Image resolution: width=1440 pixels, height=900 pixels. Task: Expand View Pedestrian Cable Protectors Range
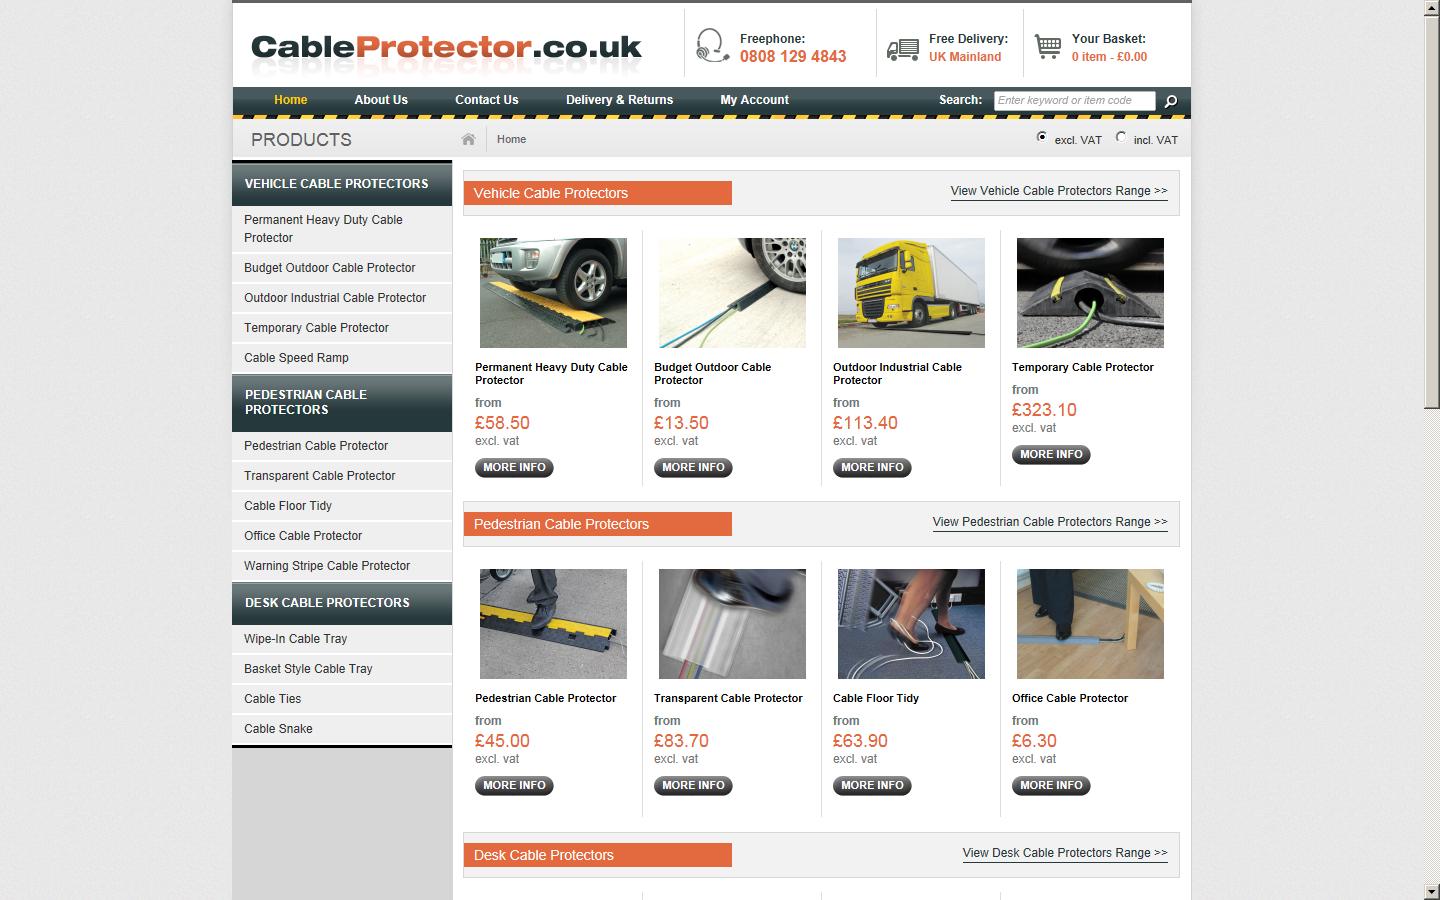pos(1050,522)
